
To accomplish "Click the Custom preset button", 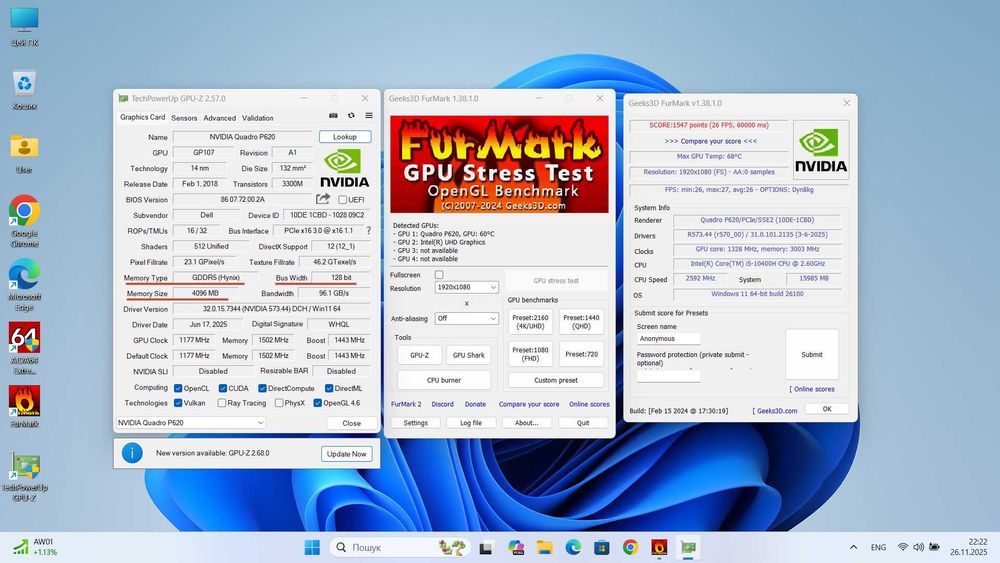I will pos(555,380).
